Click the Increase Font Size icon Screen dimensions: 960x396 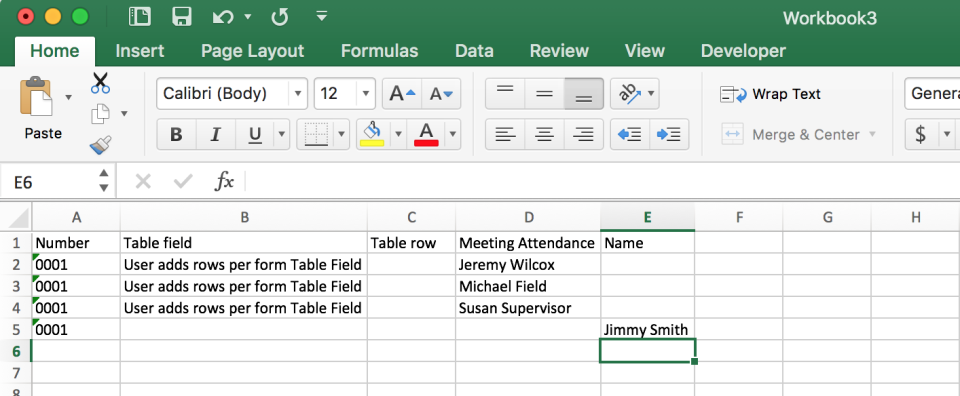402,94
